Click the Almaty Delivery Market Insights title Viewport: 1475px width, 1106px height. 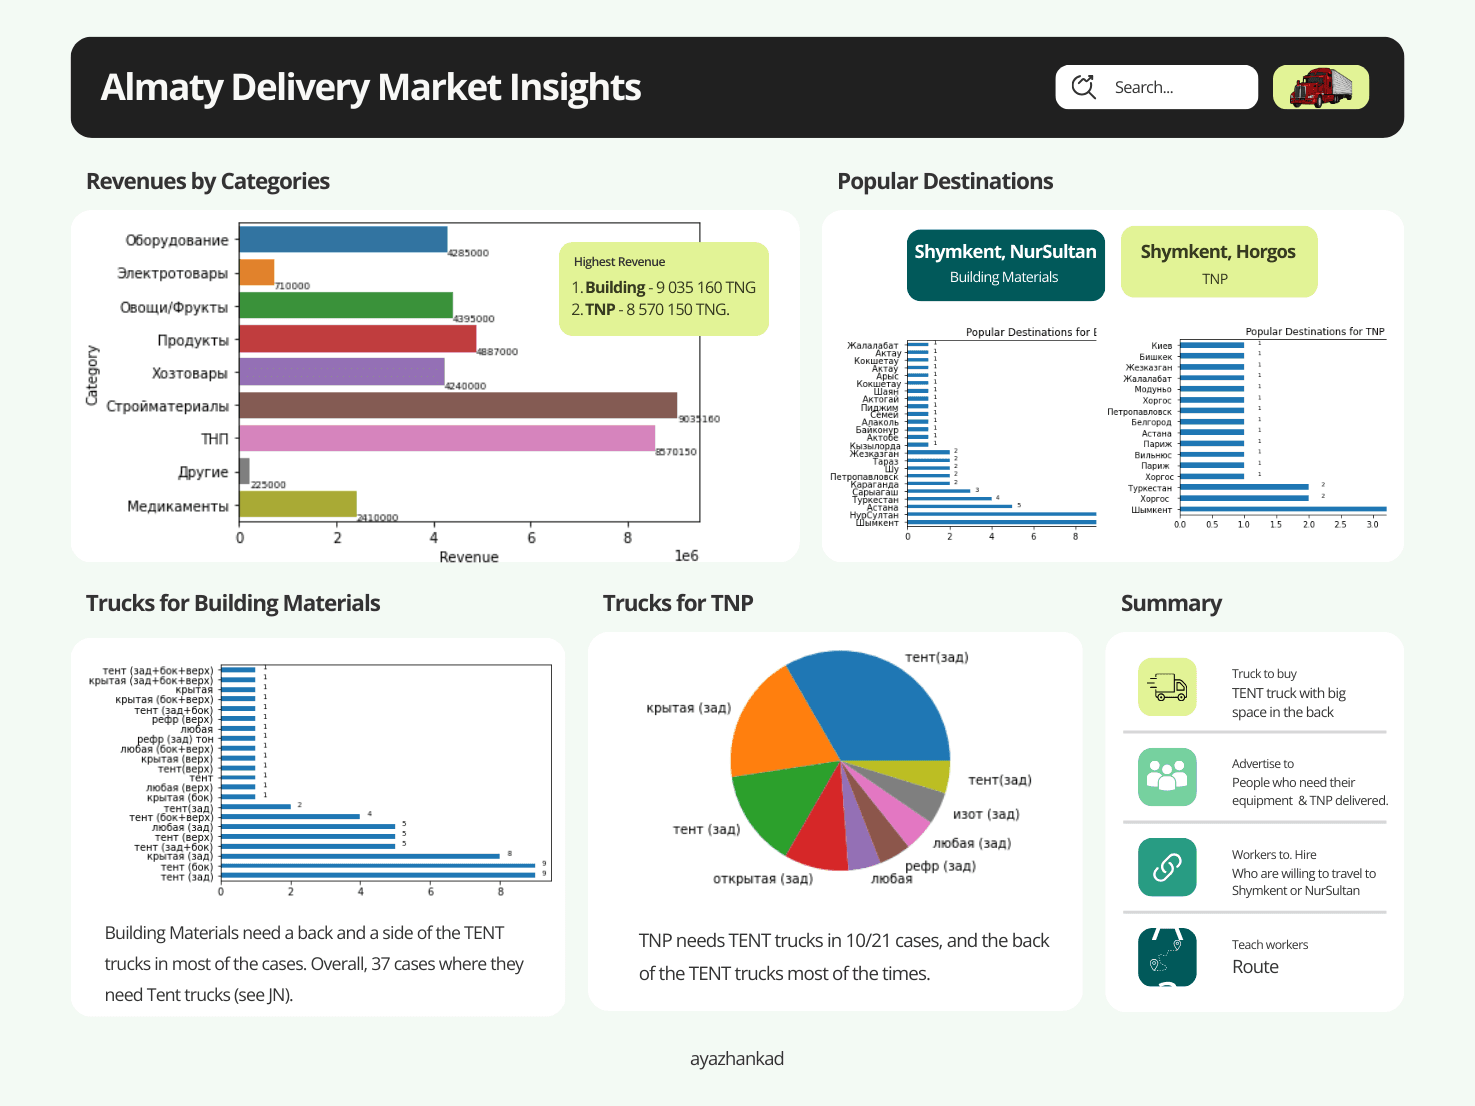[x=371, y=87]
